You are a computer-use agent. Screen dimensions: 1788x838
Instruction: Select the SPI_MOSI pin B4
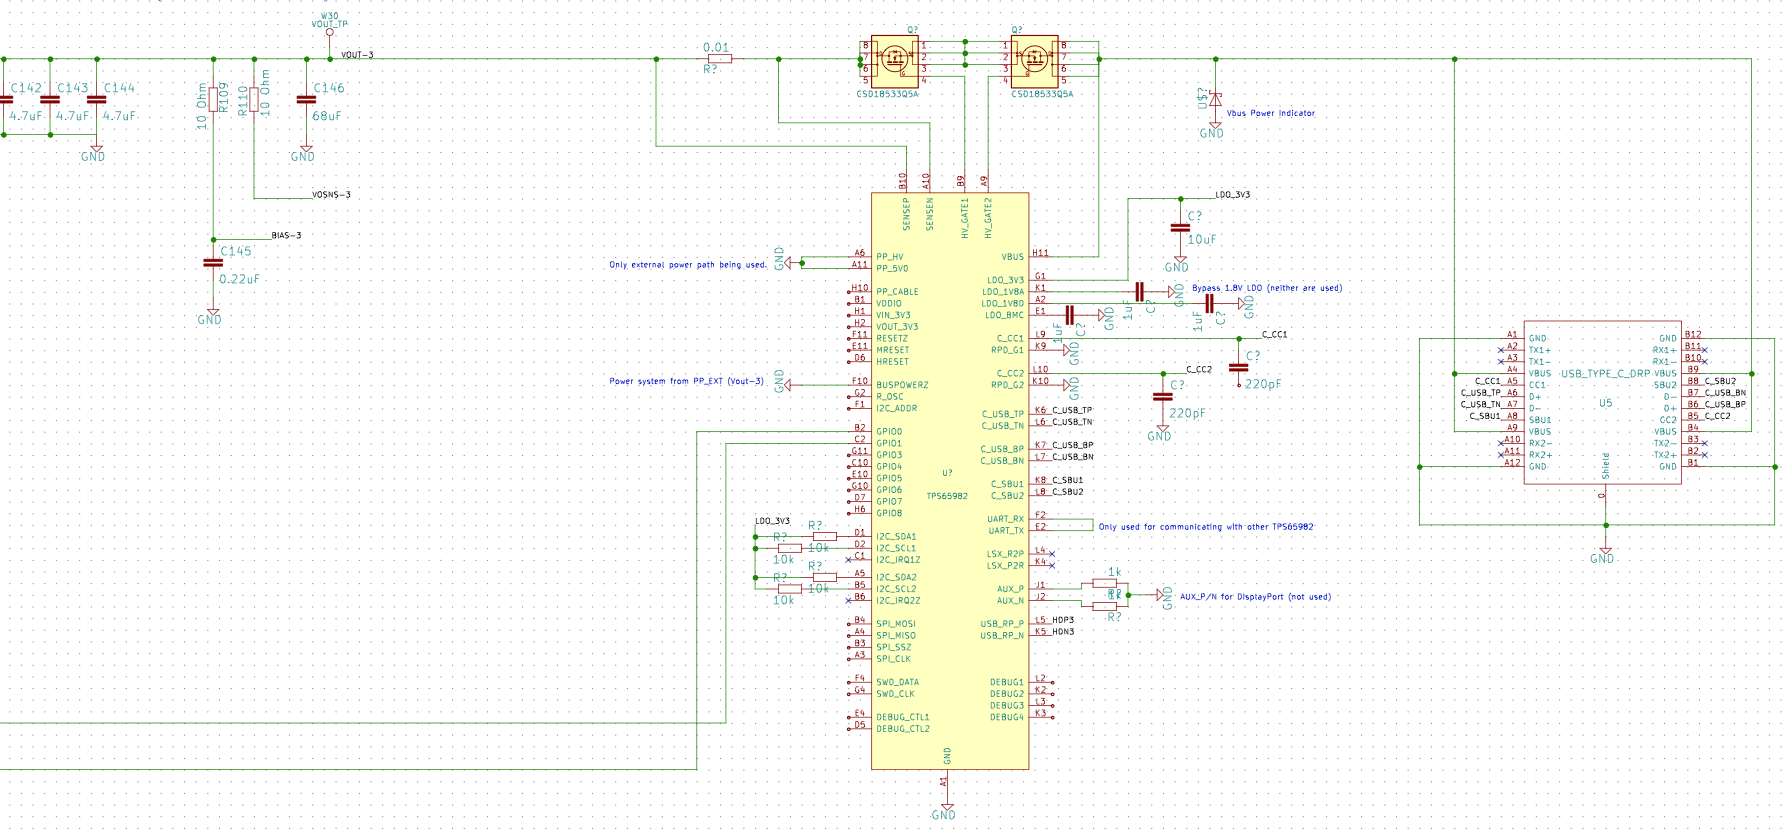pyautogui.click(x=859, y=622)
